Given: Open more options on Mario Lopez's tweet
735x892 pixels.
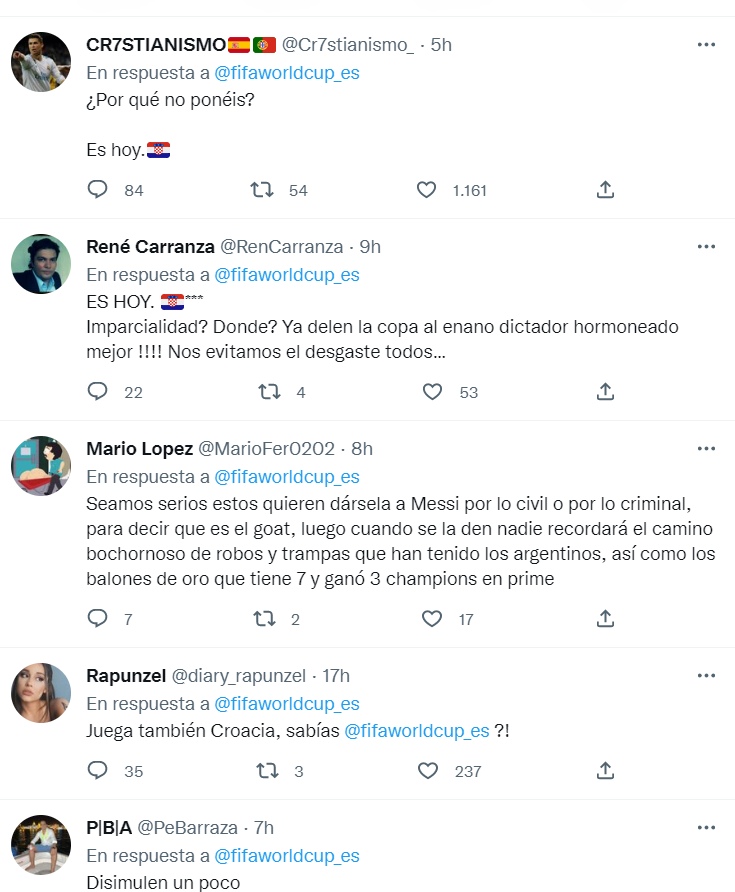Looking at the screenshot, I should tap(706, 448).
